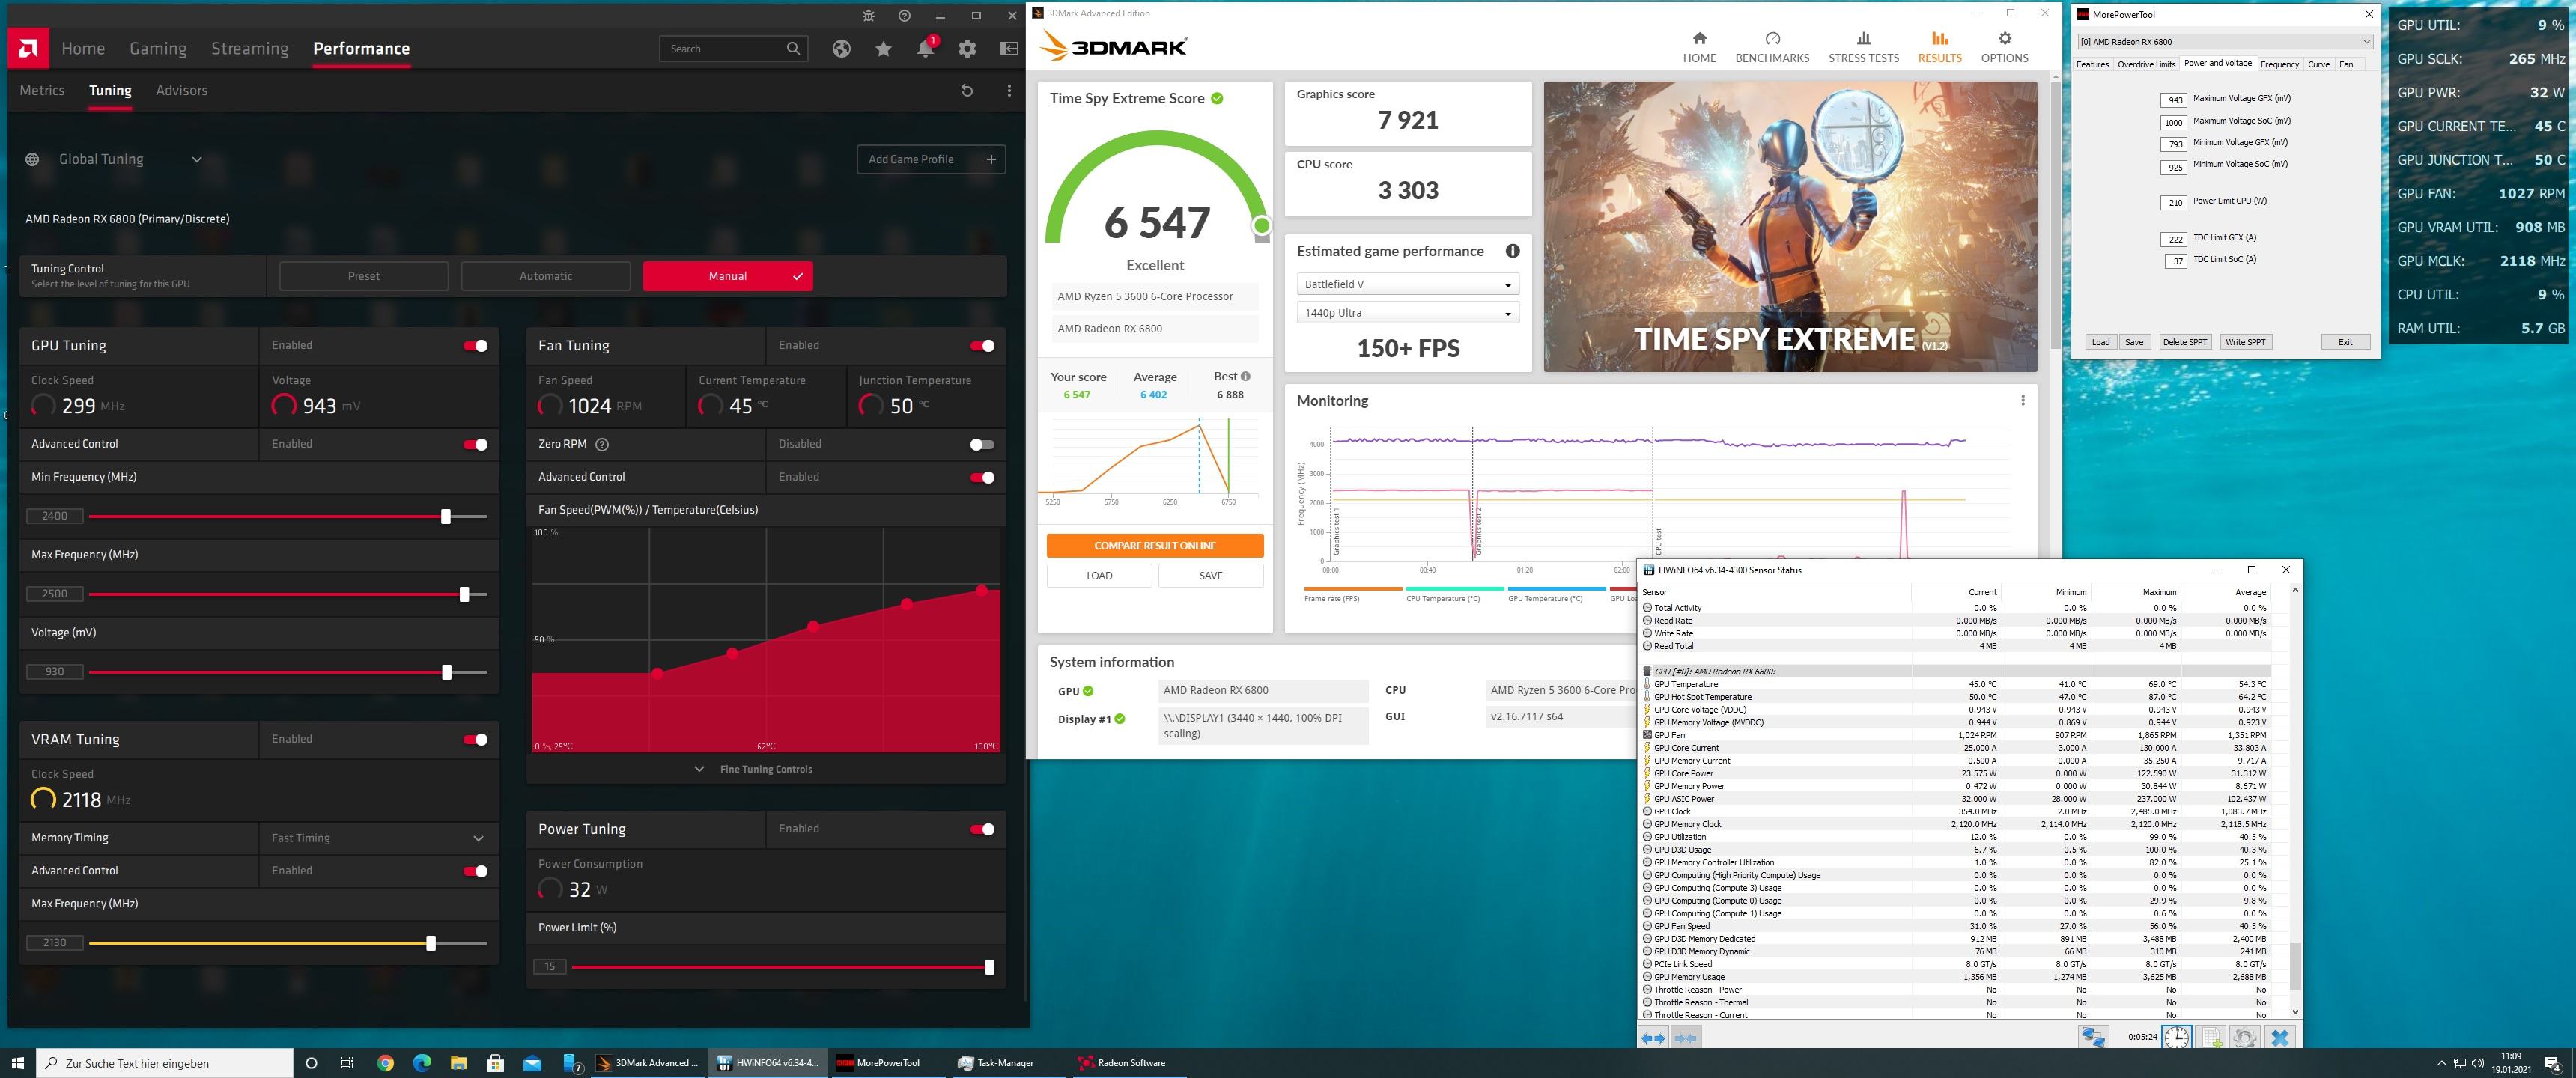Image resolution: width=2576 pixels, height=1078 pixels.
Task: Click the Radeon help icon in title bar
Action: point(904,16)
